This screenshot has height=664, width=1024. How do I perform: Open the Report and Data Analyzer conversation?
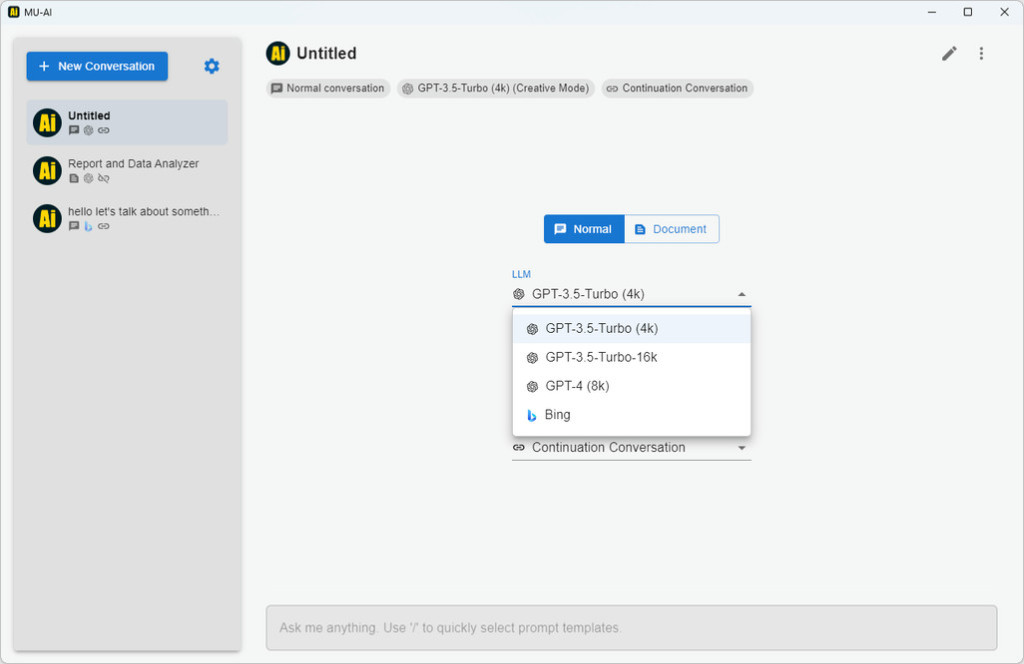127,170
